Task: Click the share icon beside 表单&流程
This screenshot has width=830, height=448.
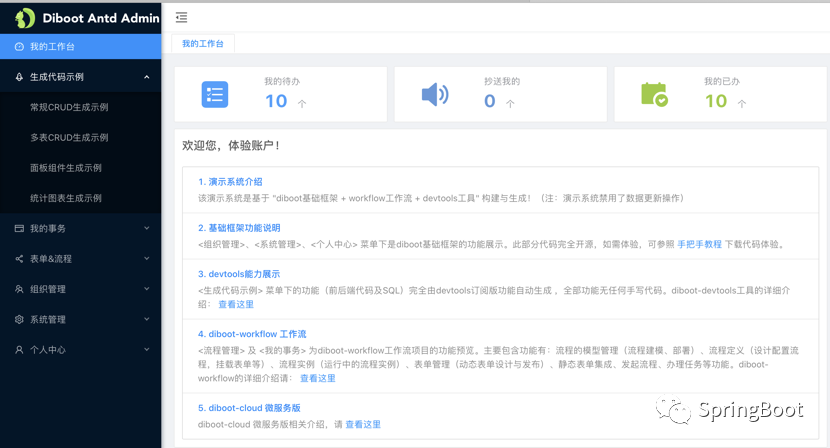Action: pyautogui.click(x=19, y=258)
